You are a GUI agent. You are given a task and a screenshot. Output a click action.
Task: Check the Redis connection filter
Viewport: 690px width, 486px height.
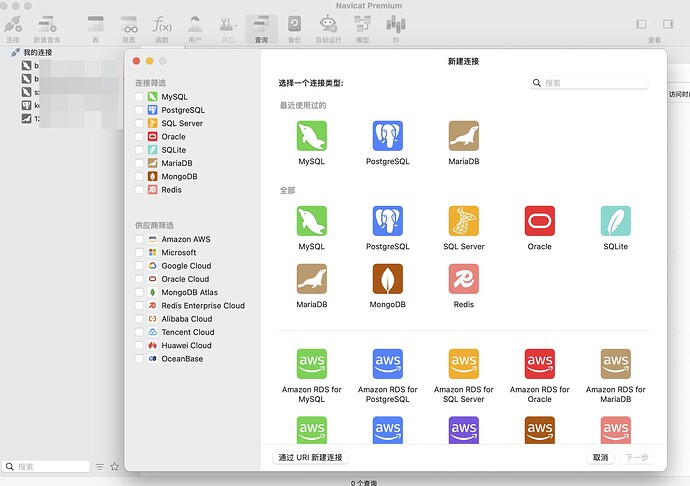point(139,190)
